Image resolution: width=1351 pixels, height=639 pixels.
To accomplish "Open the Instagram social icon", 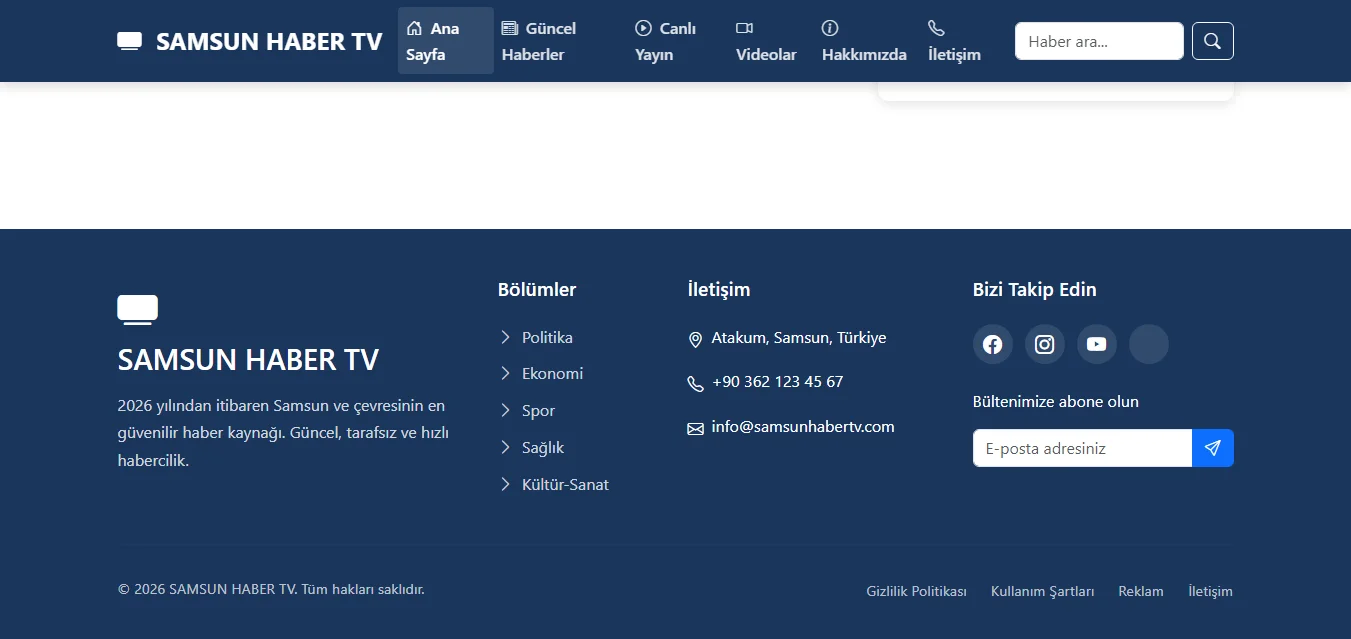I will [1044, 344].
